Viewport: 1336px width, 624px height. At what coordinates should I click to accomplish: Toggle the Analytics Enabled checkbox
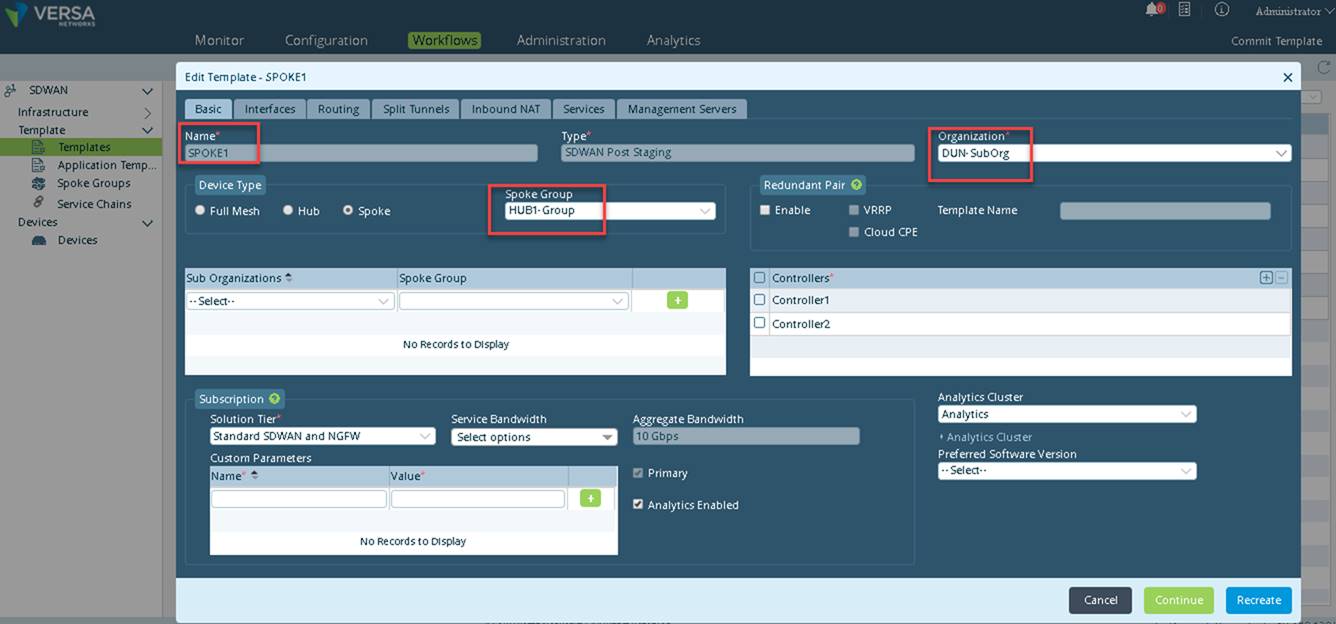click(638, 505)
